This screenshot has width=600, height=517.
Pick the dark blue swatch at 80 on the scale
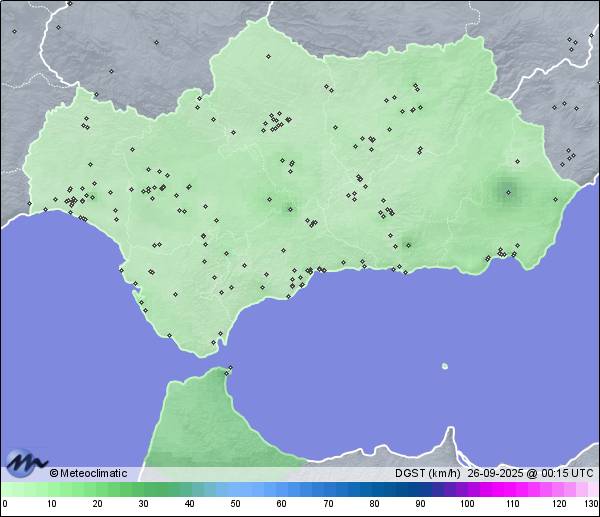(374, 489)
